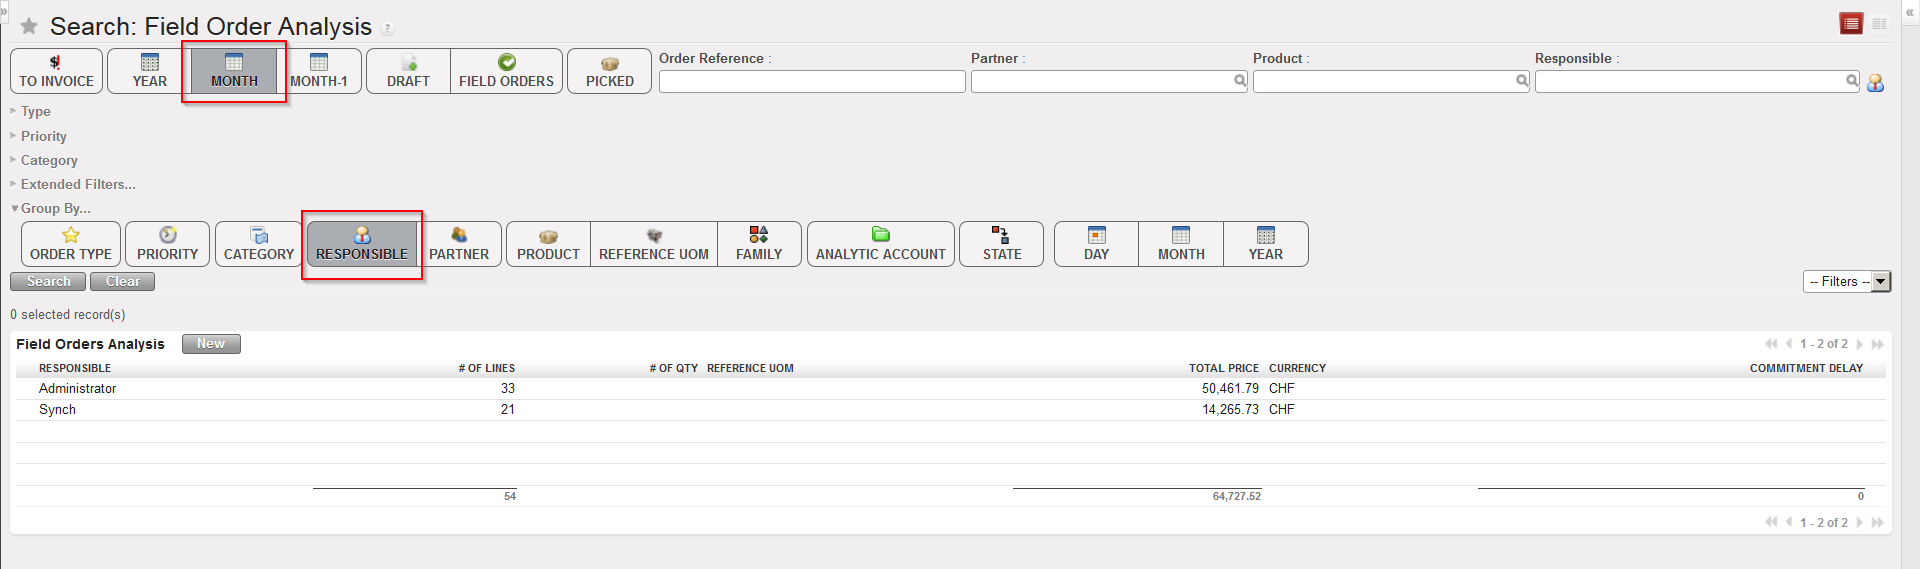Image resolution: width=1920 pixels, height=569 pixels.
Task: Group by Analytic Account
Action: (881, 244)
